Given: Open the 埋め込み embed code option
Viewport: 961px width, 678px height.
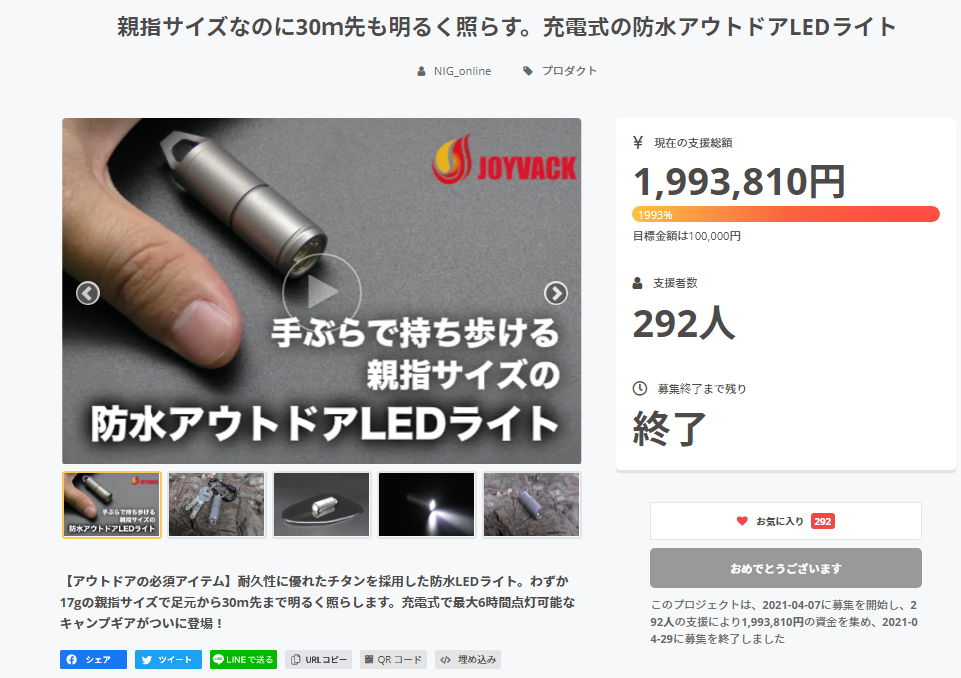Looking at the screenshot, I should pyautogui.click(x=468, y=660).
